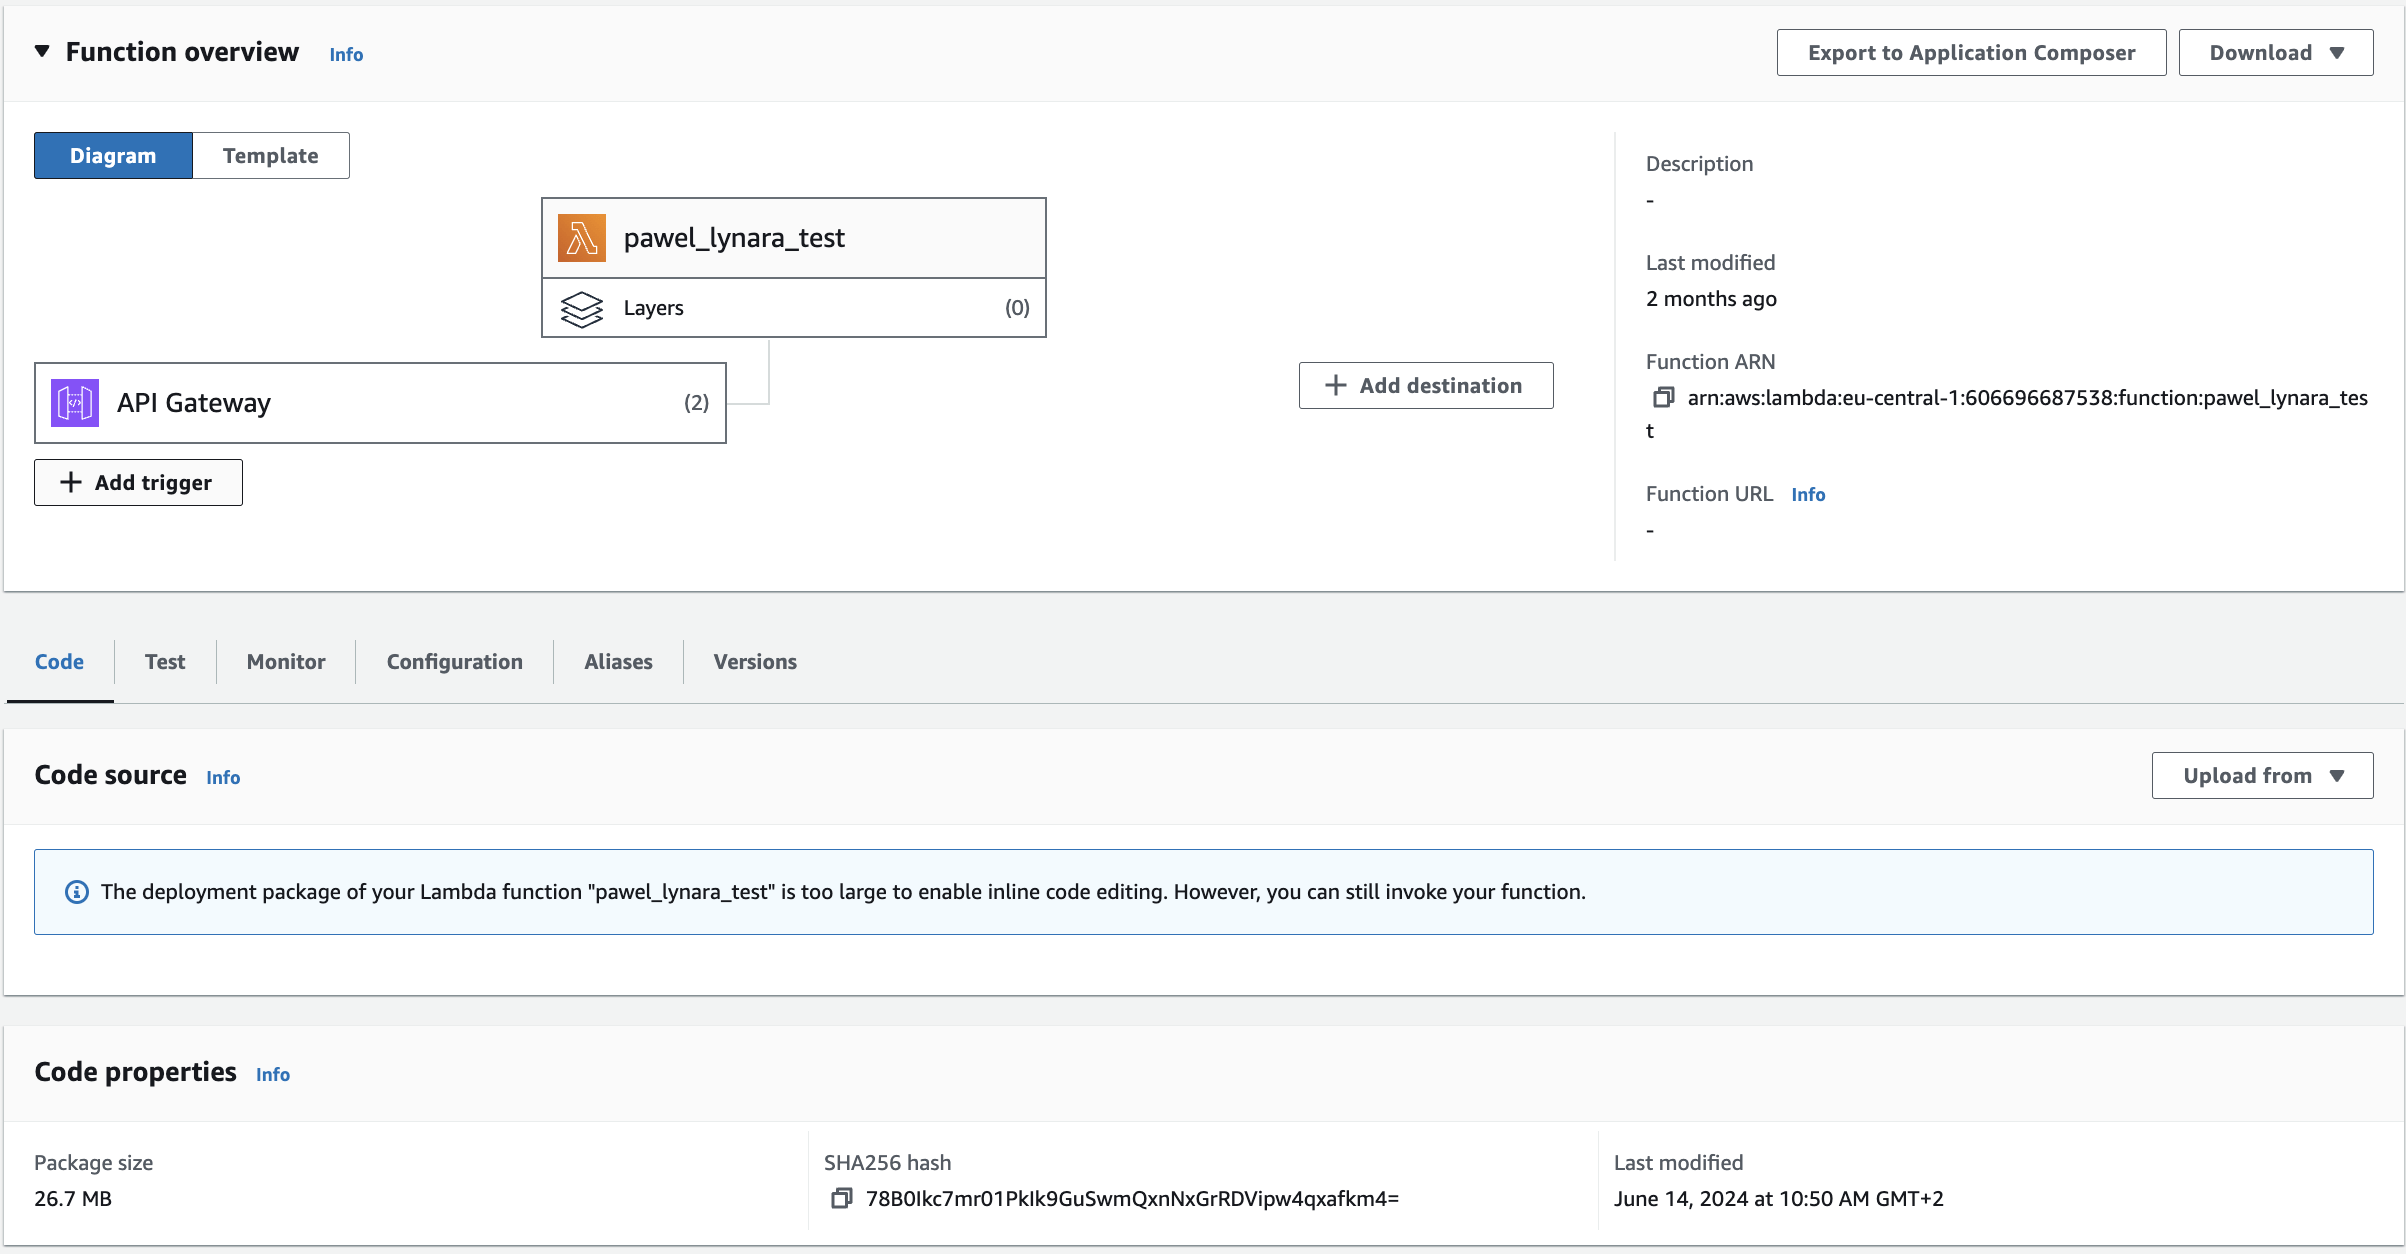2406x1254 pixels.
Task: Open Info link beside Code properties
Action: [x=272, y=1075]
